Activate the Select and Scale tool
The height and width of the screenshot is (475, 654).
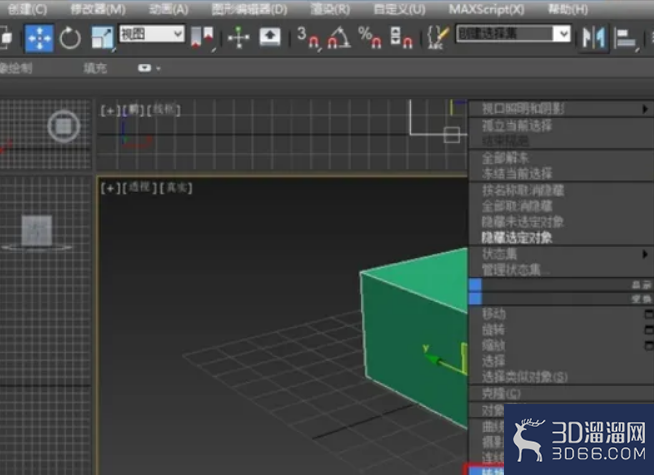tap(102, 38)
